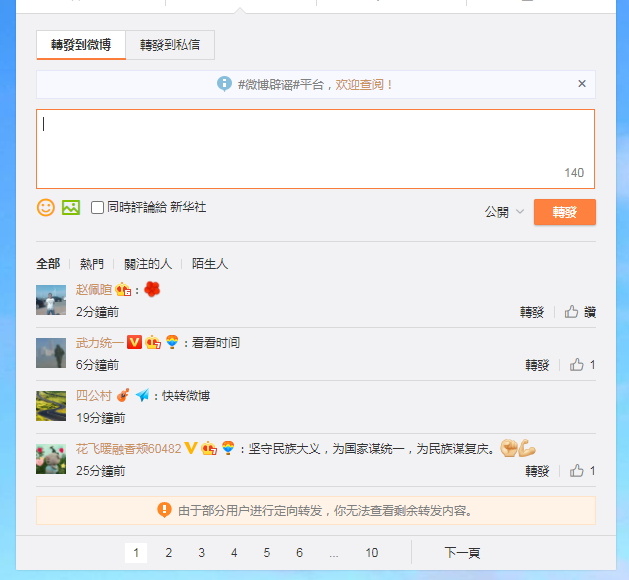Select current page 1 in pagination
Image resolution: width=629 pixels, height=580 pixels.
click(x=136, y=553)
